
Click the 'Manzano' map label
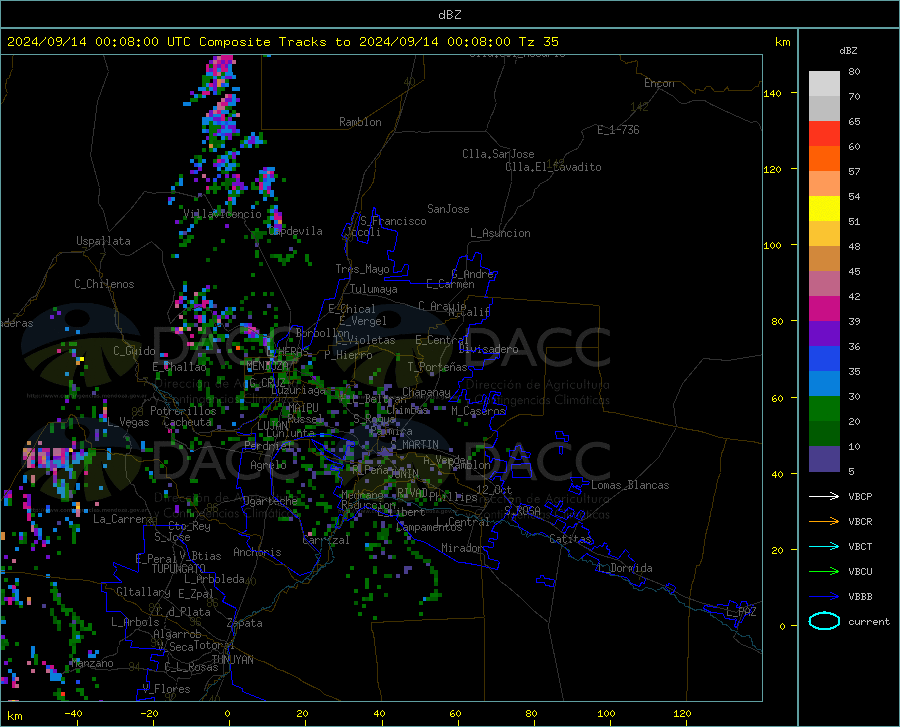coord(92,663)
